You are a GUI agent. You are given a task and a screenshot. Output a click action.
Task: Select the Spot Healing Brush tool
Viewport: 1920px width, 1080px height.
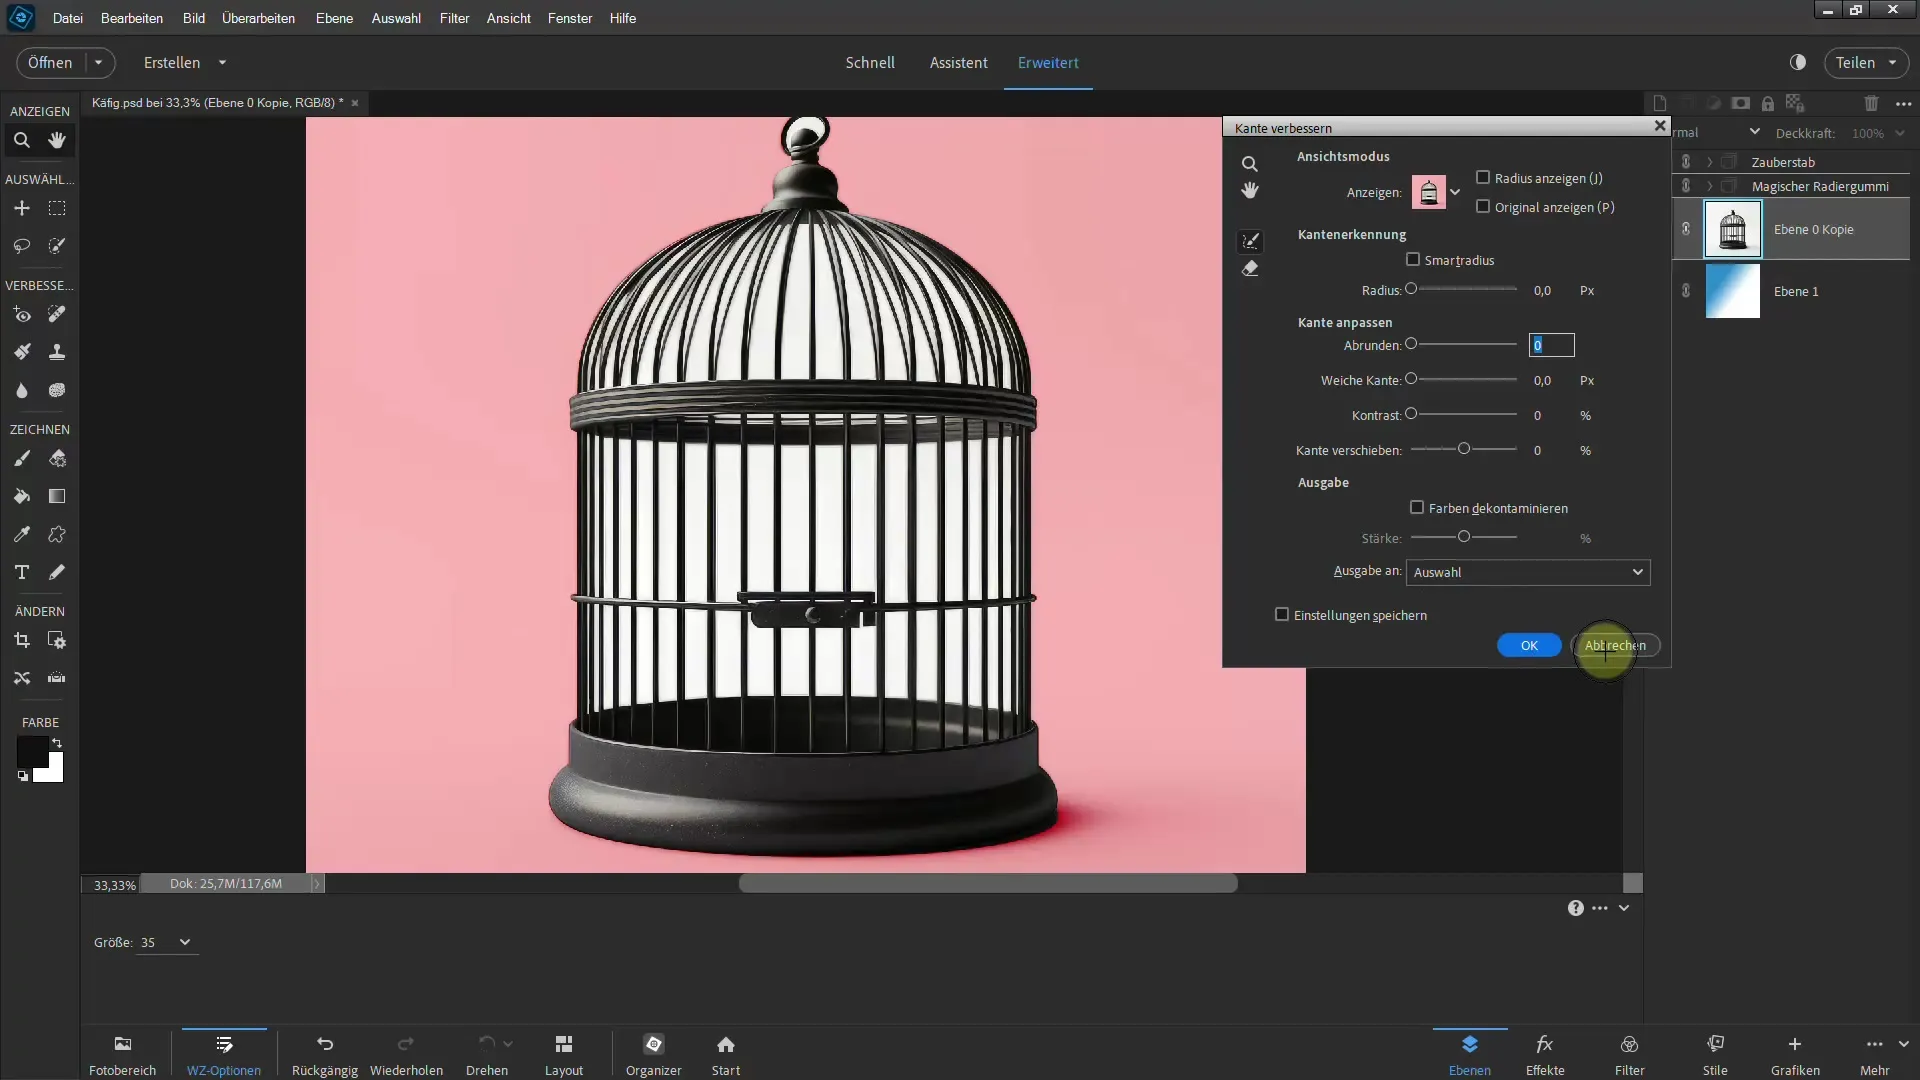pos(57,314)
